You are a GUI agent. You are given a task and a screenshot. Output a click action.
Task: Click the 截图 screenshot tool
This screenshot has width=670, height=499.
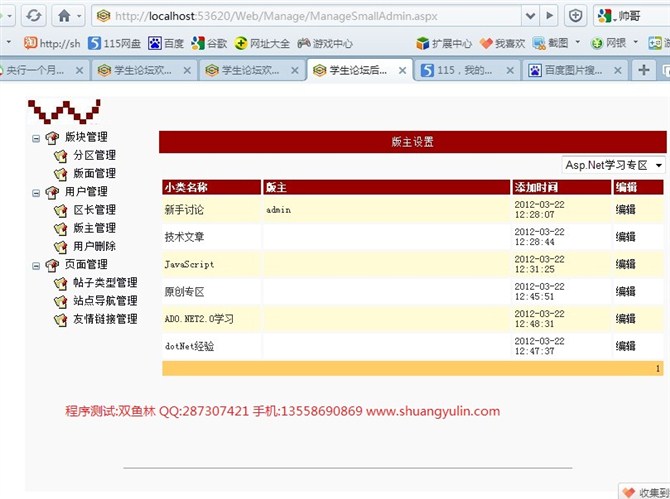point(551,43)
